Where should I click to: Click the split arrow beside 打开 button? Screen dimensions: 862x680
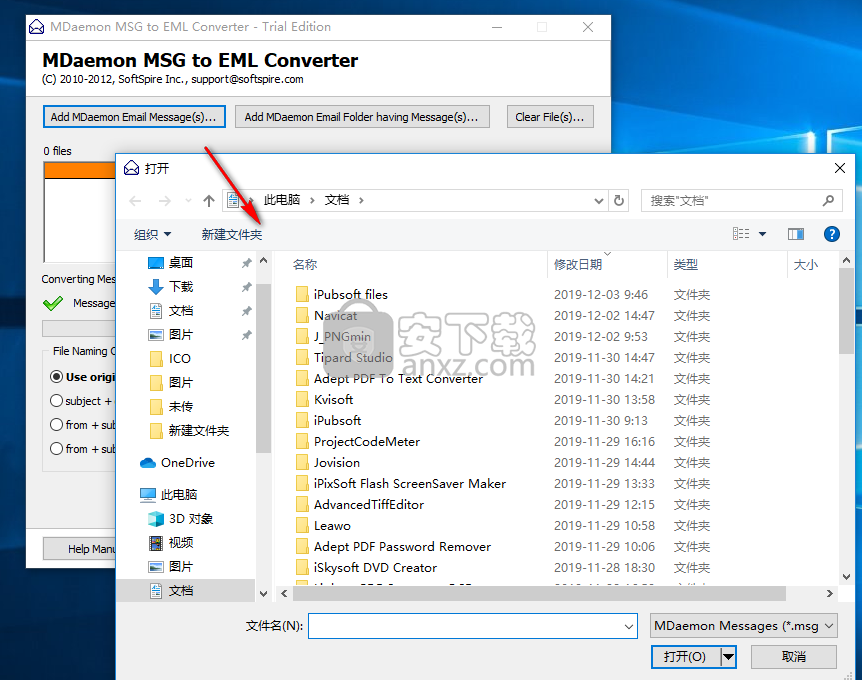728,657
